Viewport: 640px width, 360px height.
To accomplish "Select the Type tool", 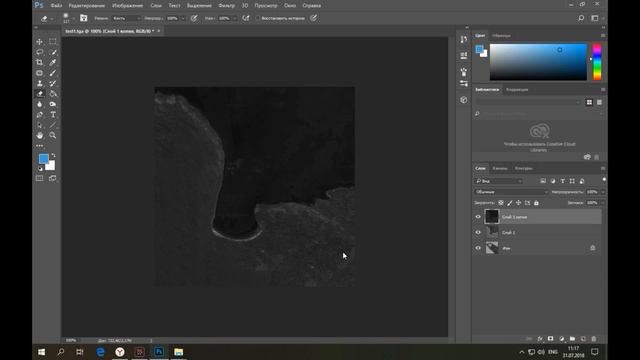I will (x=53, y=115).
